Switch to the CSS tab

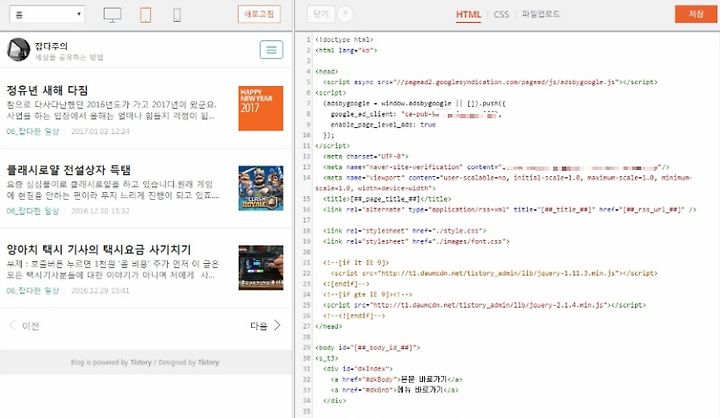pyautogui.click(x=501, y=14)
